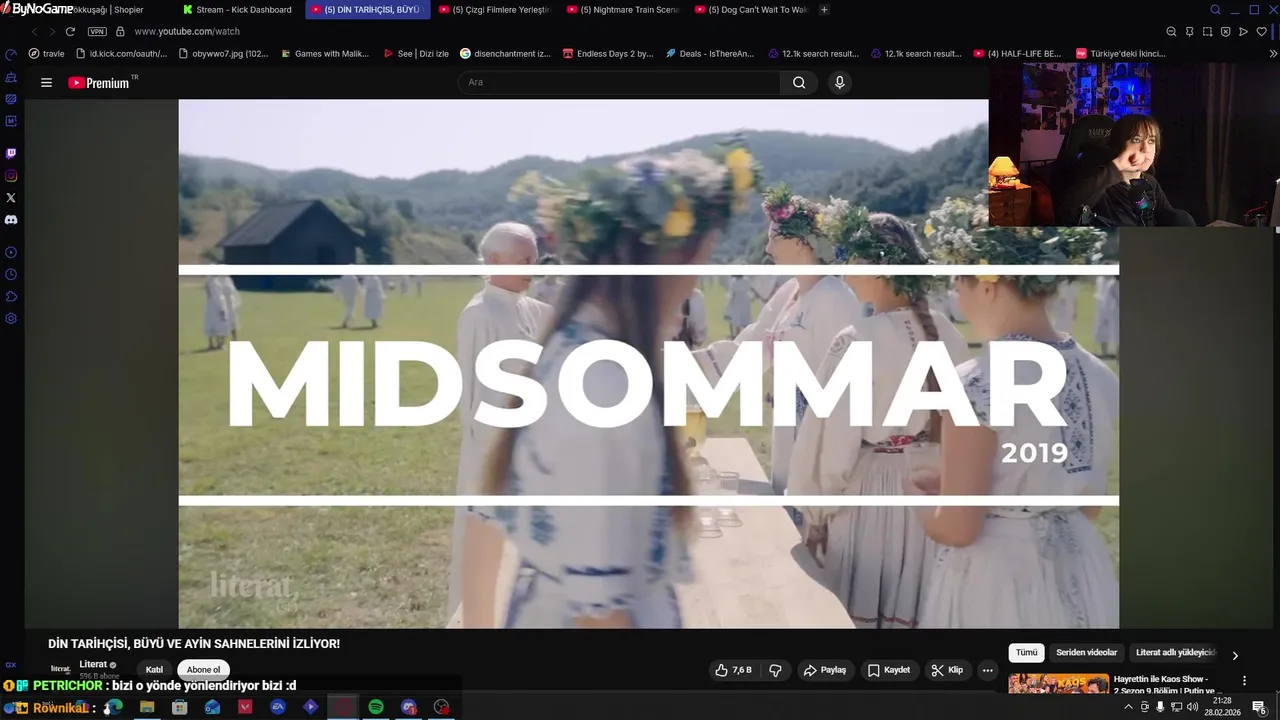Take a snapshot with the capture icon
The image size is (1280, 720).
(x=1207, y=32)
